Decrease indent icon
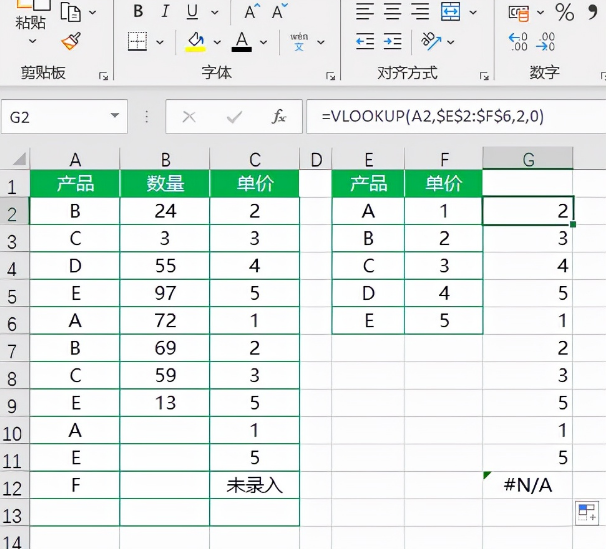The image size is (610, 551). point(365,41)
